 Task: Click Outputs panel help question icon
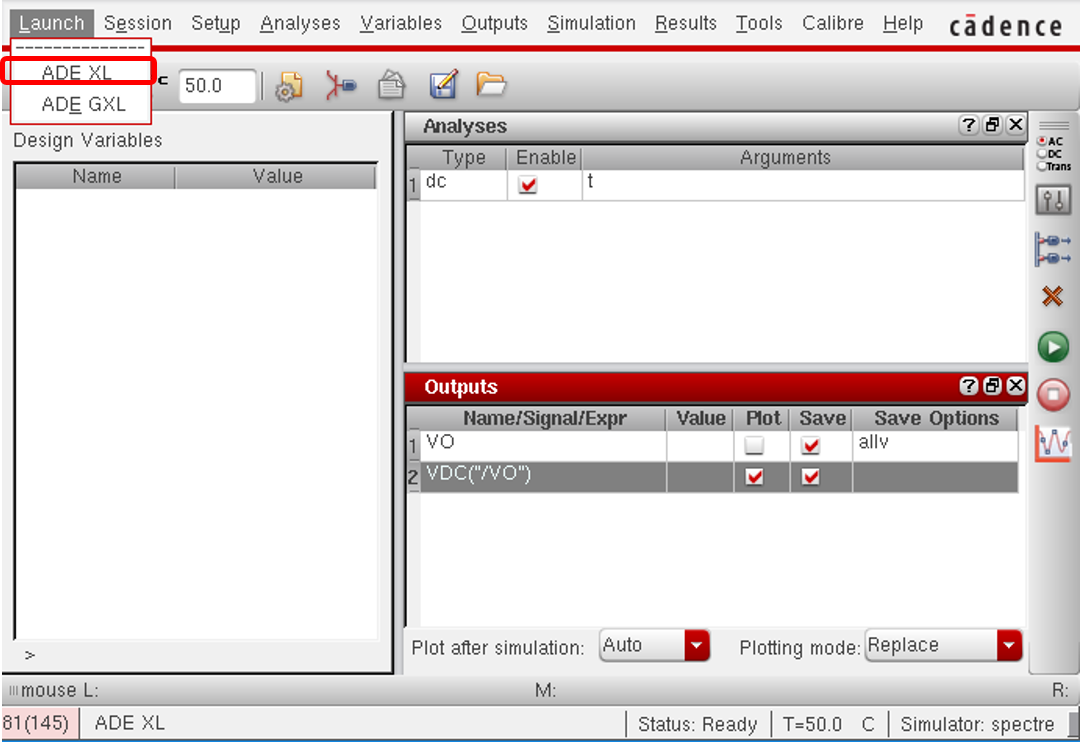pos(969,386)
